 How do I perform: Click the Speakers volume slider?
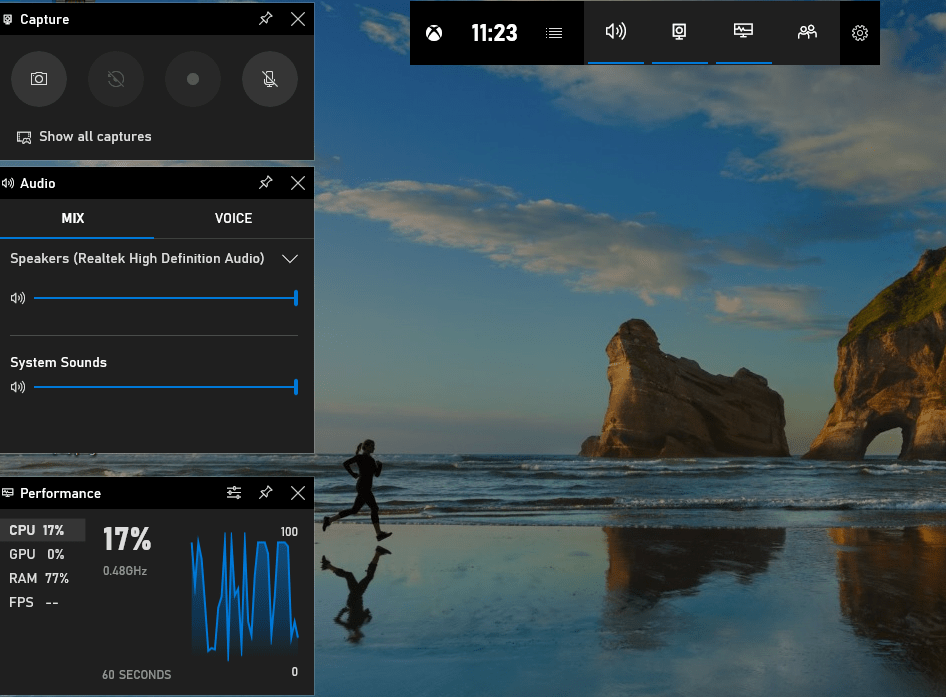point(165,298)
